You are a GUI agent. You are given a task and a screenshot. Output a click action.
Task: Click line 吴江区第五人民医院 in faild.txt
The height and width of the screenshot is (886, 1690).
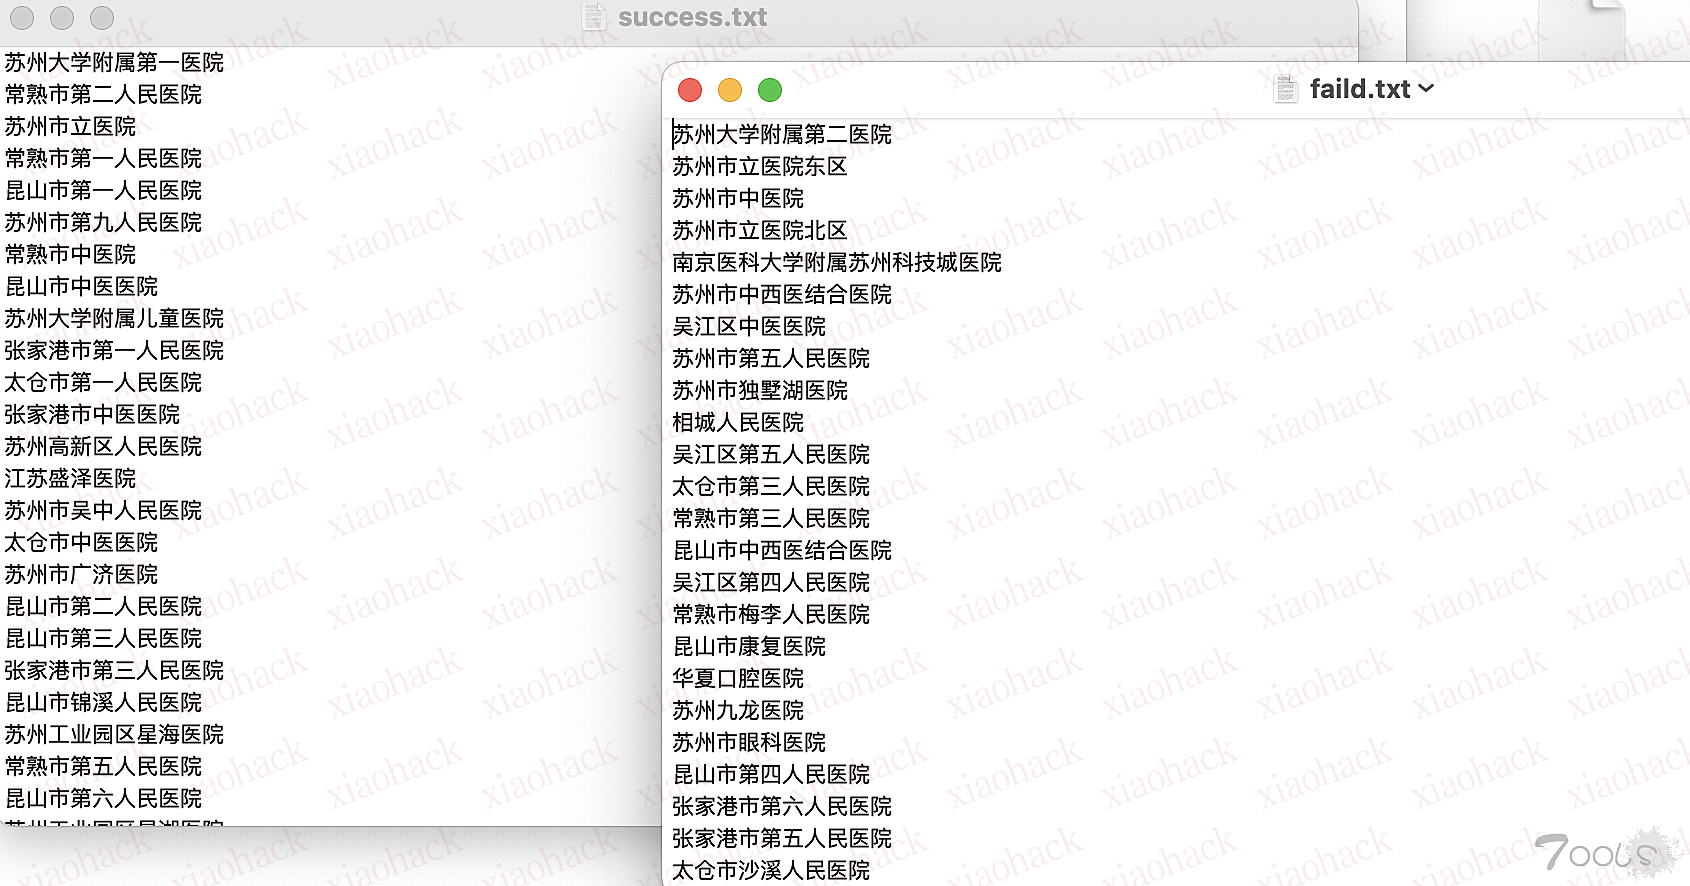coord(771,454)
